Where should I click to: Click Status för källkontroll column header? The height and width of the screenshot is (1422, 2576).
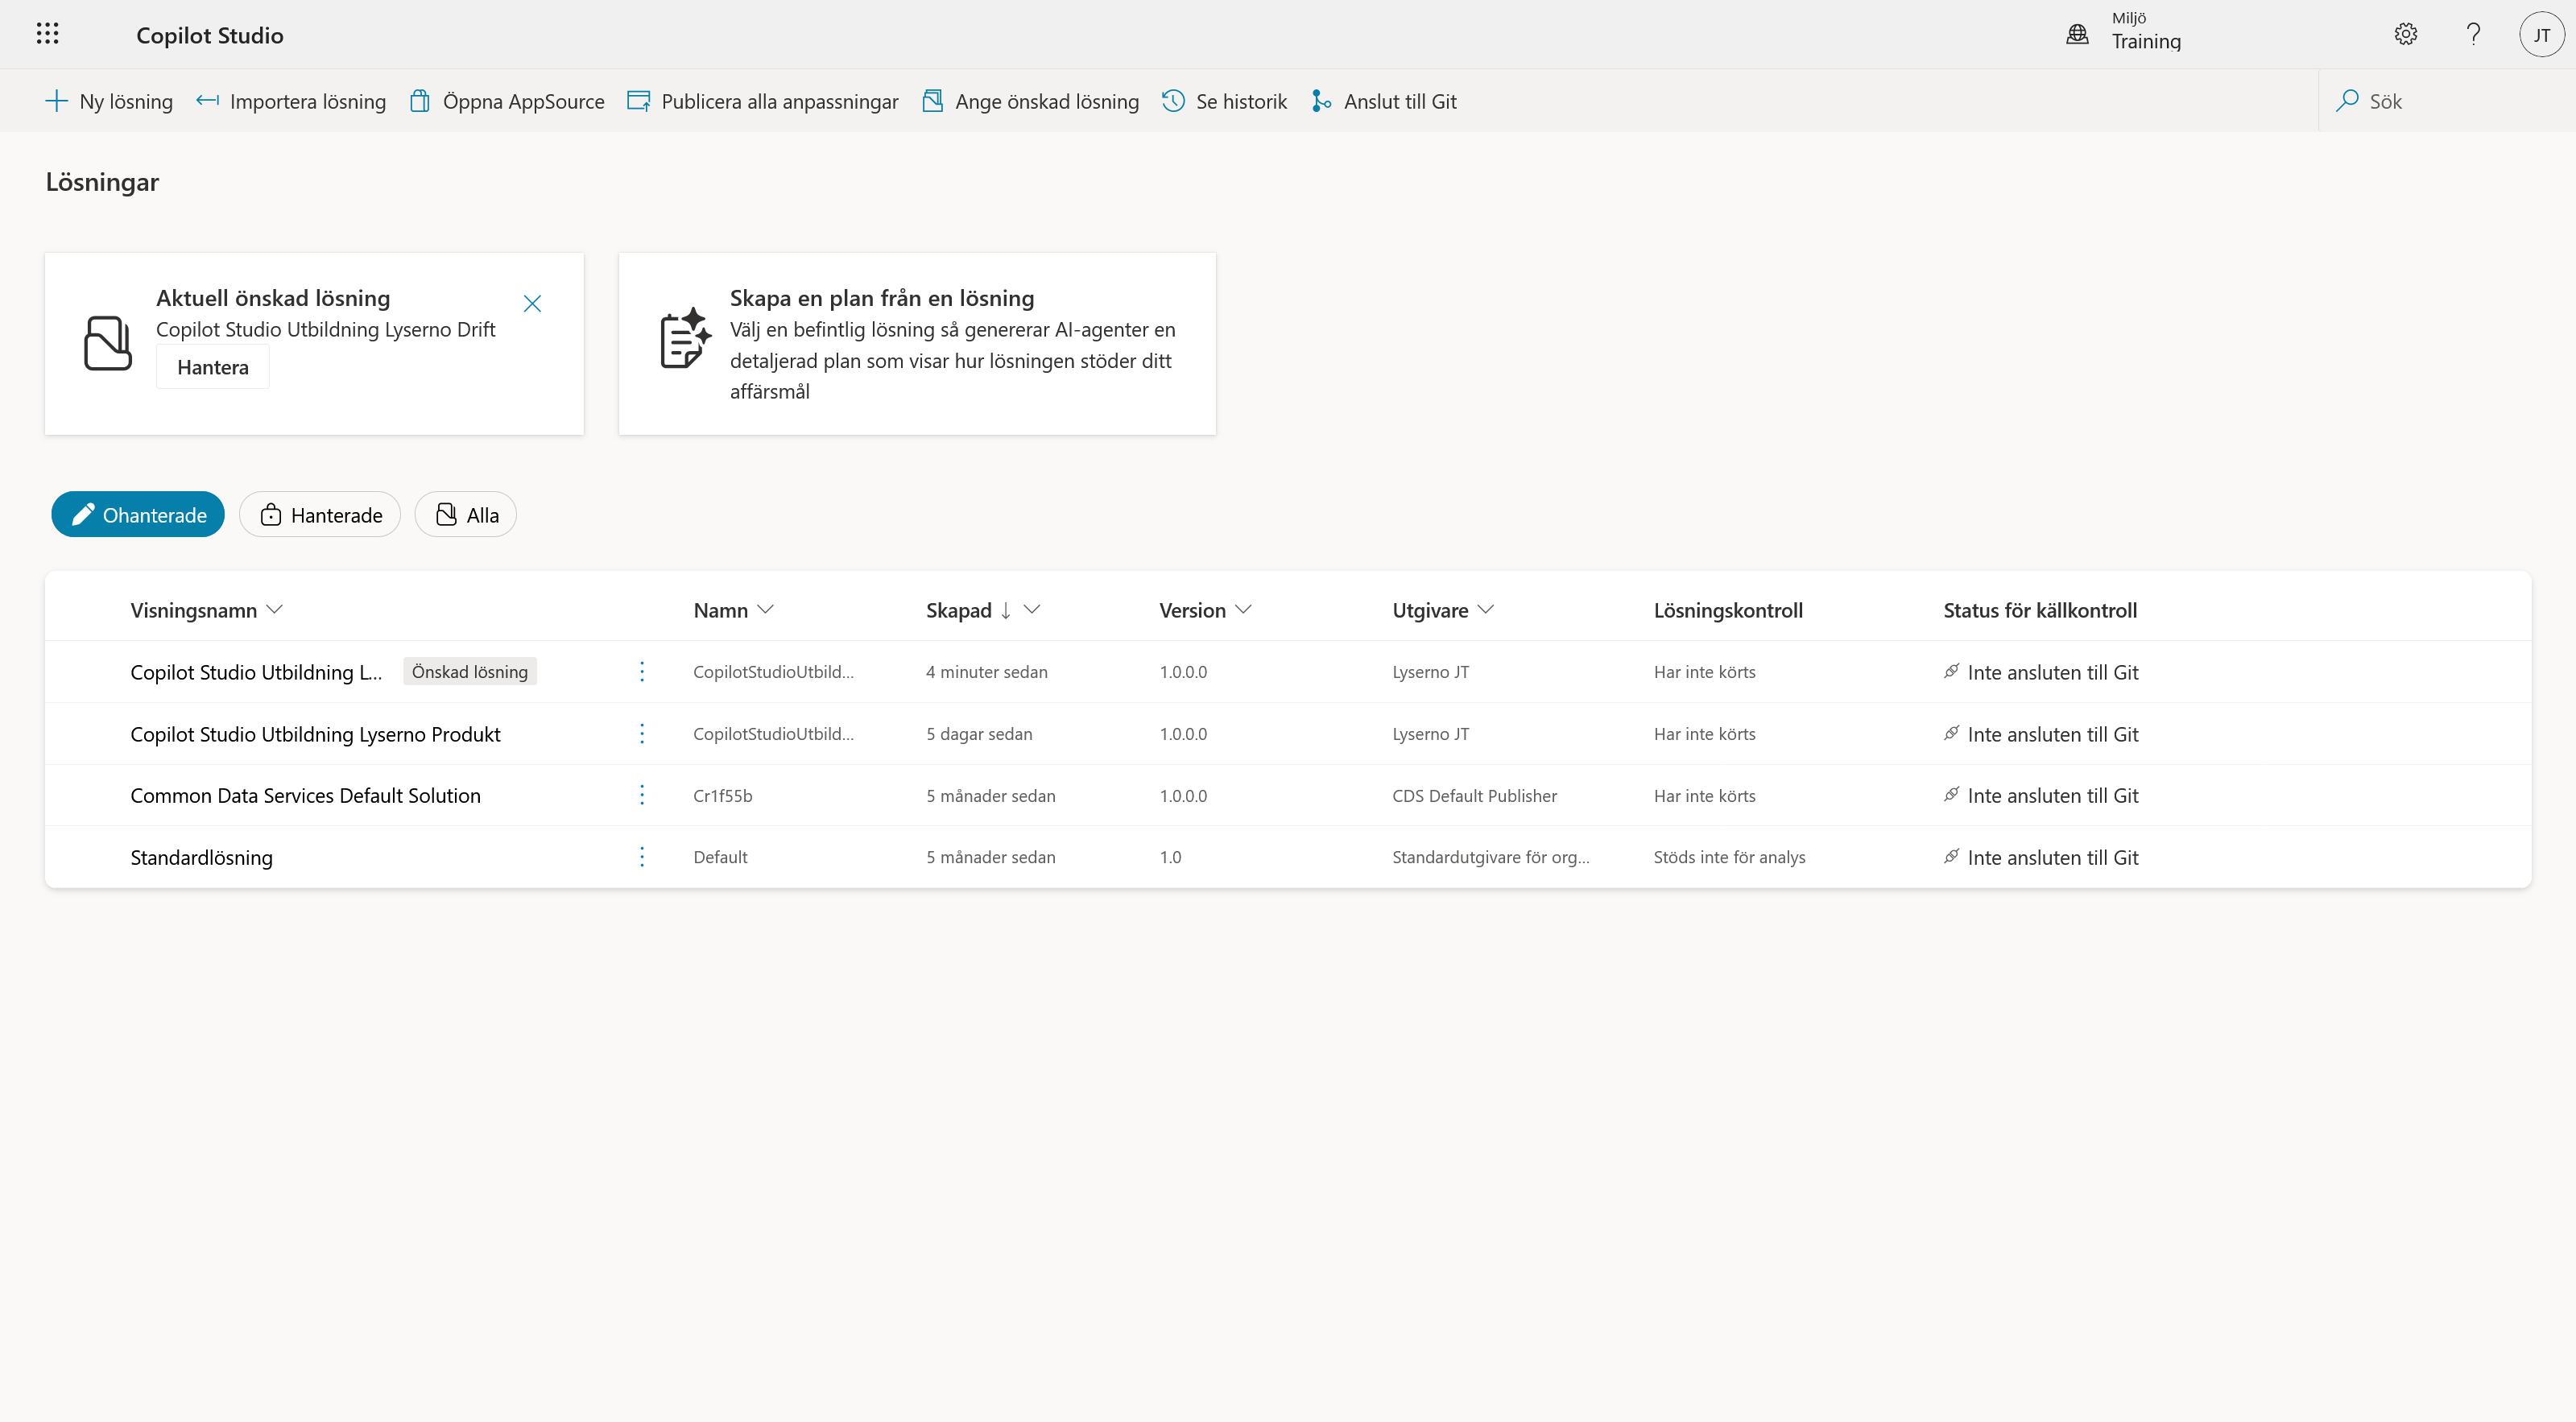2040,610
